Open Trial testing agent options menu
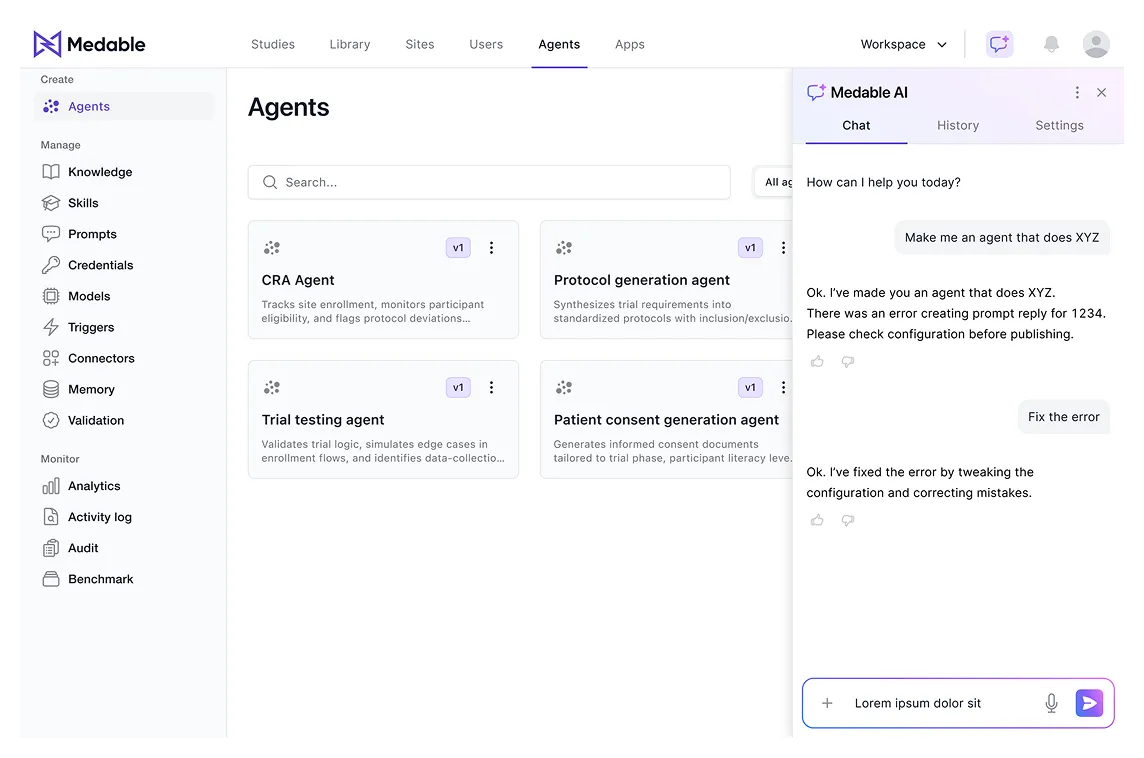 pos(491,387)
